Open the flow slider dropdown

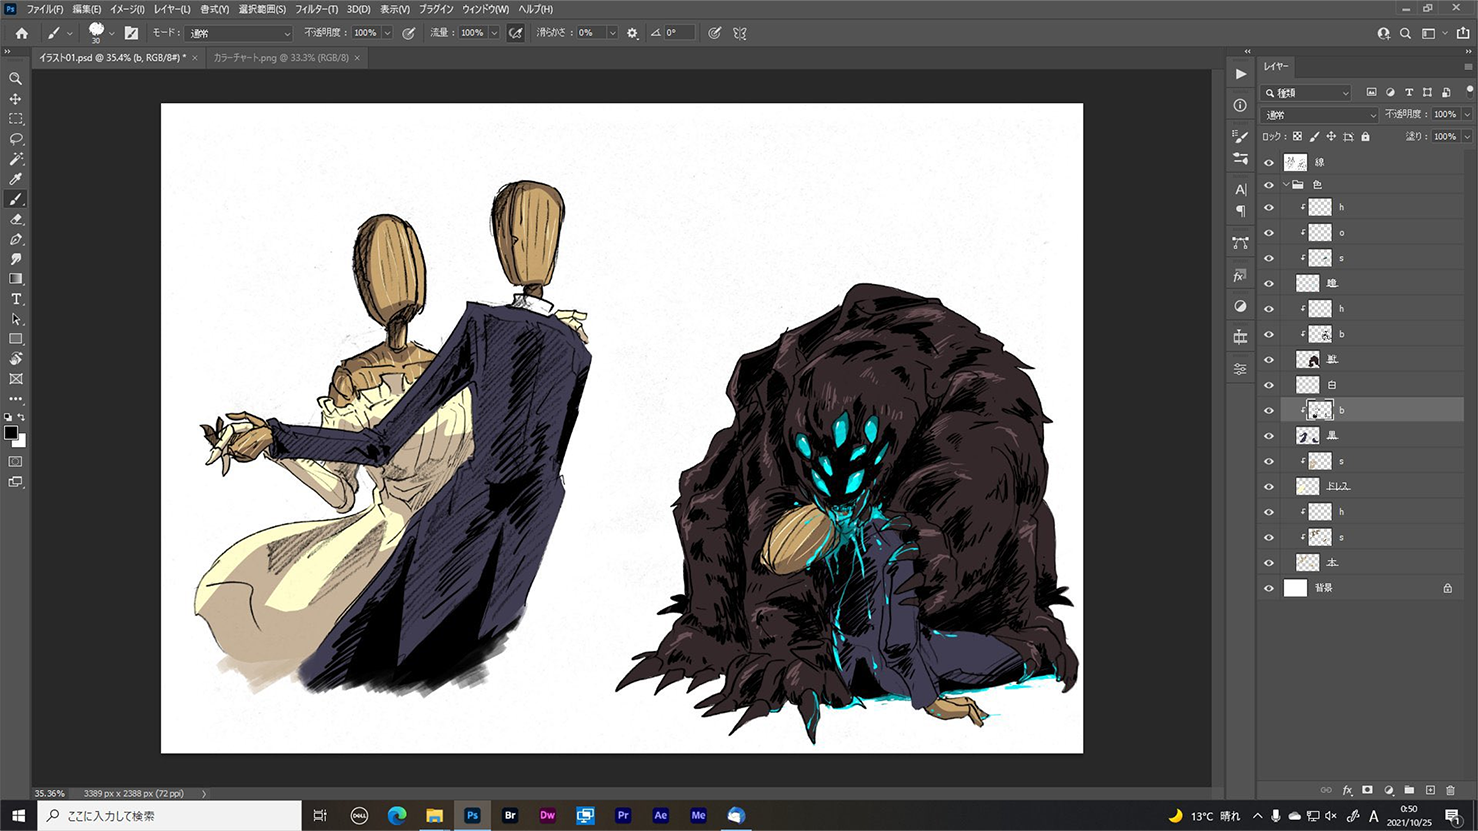[x=493, y=33]
